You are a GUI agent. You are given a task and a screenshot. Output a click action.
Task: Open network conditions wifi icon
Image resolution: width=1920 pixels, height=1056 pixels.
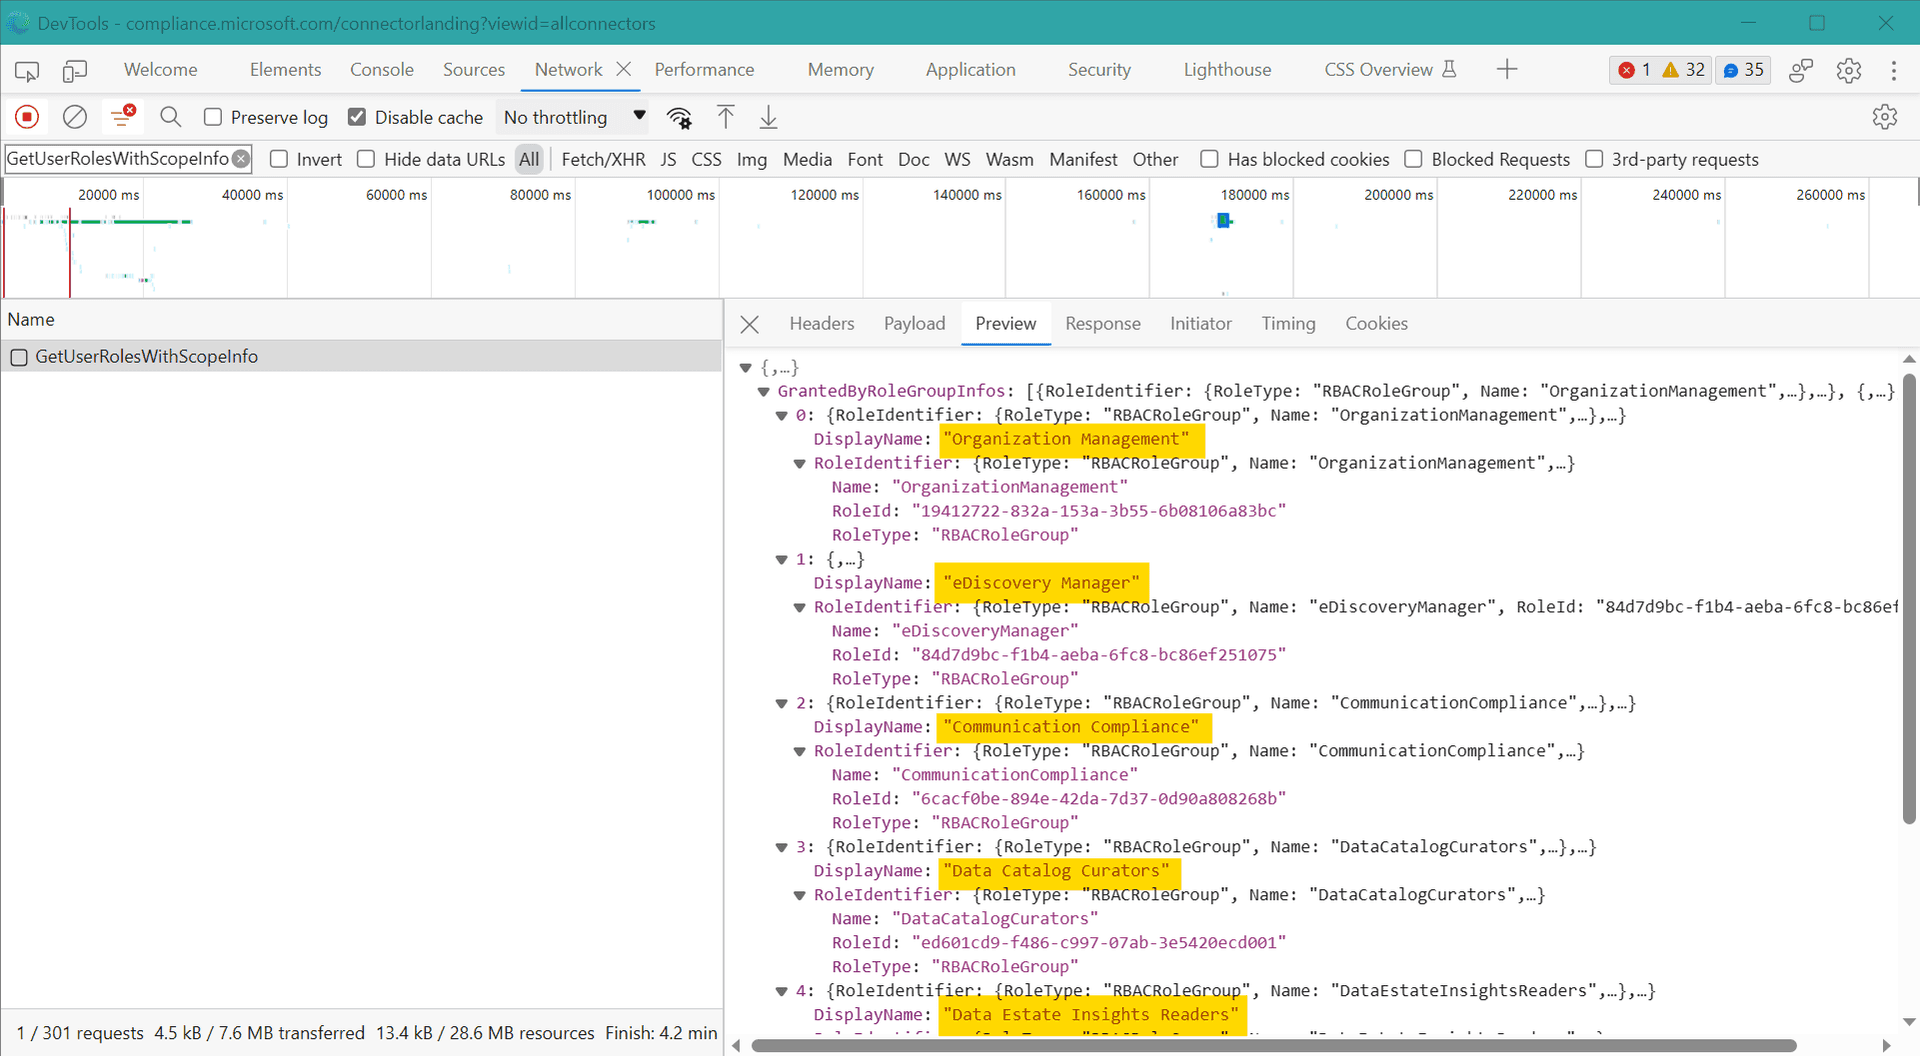[x=680, y=118]
